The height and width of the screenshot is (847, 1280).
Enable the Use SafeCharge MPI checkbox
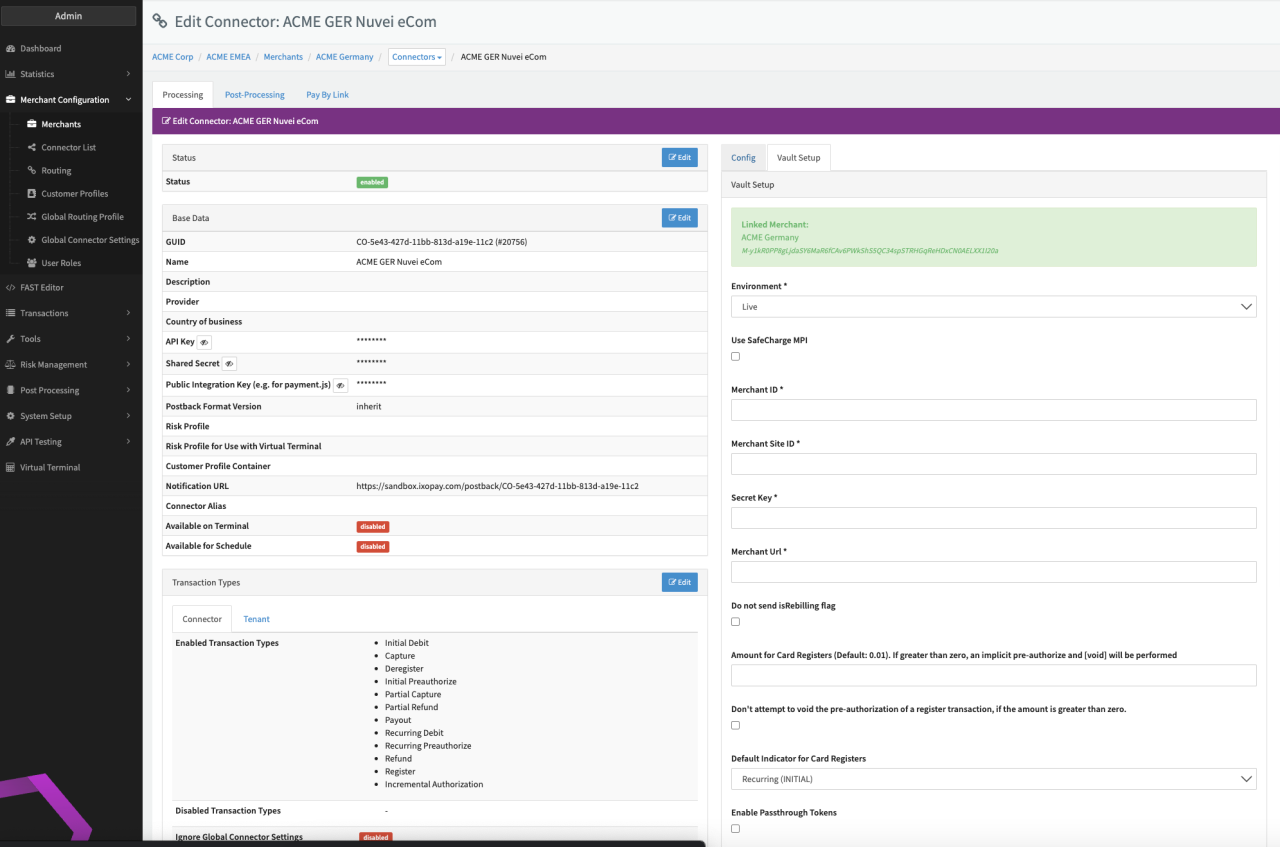pos(736,356)
